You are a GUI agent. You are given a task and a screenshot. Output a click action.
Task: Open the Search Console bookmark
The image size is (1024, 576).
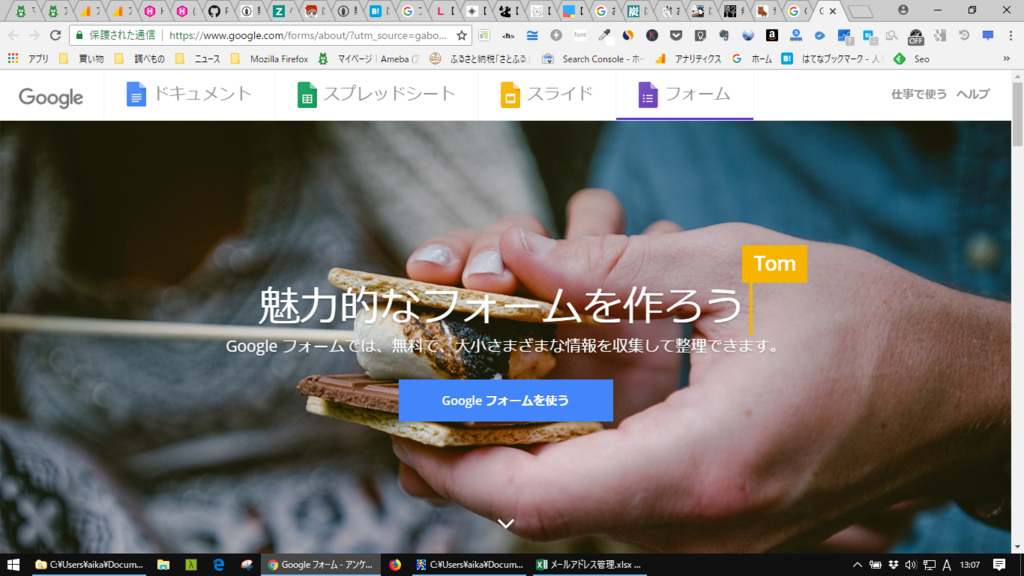click(x=593, y=59)
